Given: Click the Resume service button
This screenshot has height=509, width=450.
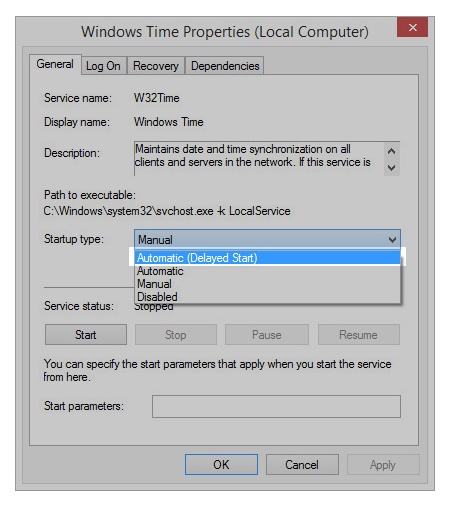Looking at the screenshot, I should pos(359,335).
